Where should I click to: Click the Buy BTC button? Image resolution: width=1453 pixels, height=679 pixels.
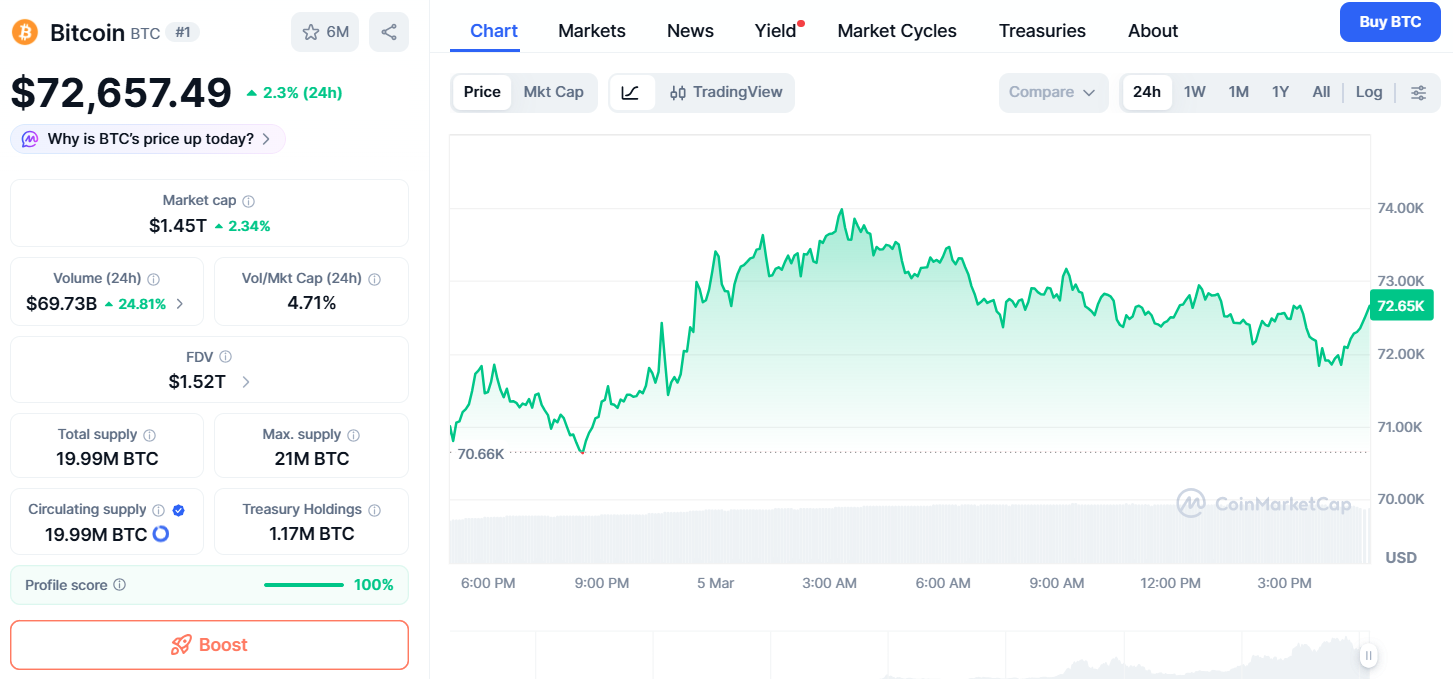(1390, 22)
